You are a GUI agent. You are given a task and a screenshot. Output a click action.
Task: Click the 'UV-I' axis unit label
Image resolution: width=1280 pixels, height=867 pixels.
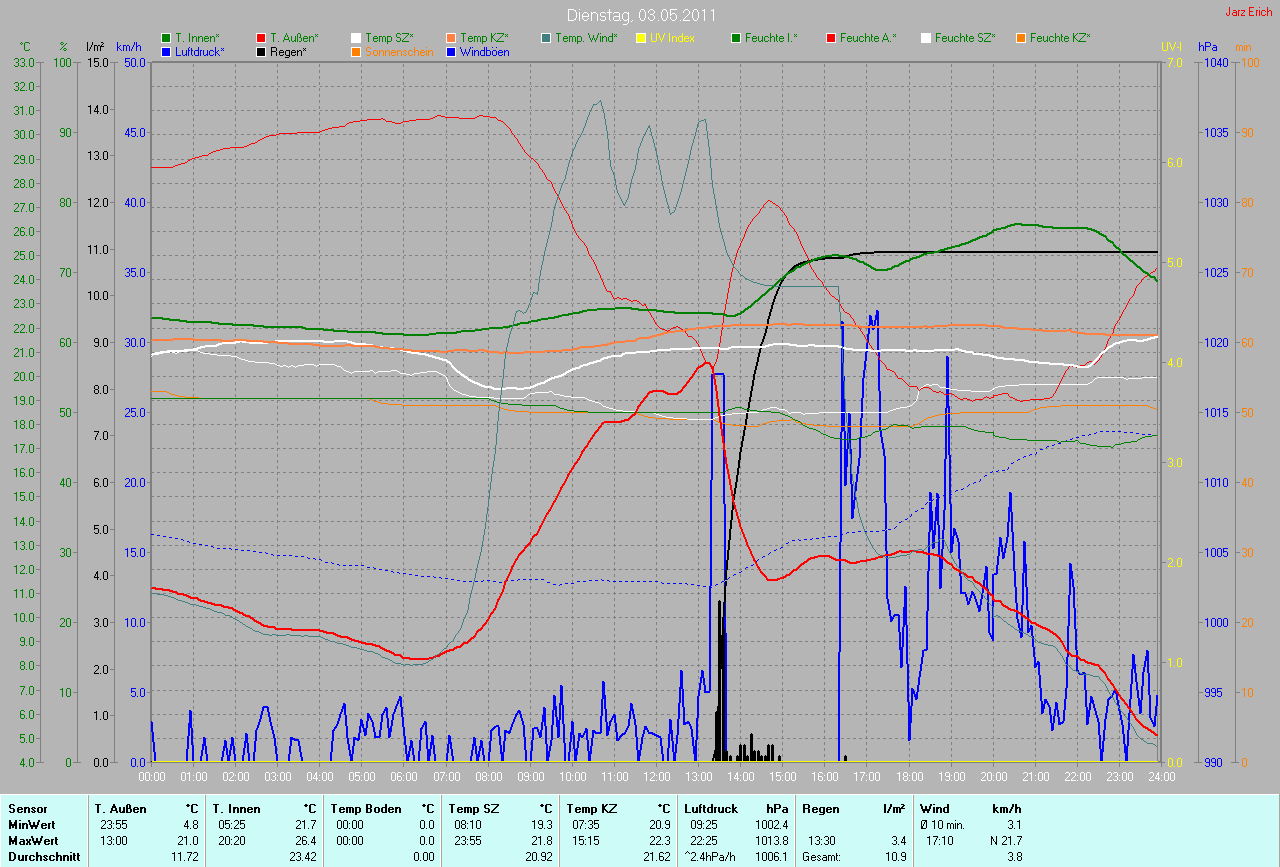coord(1171,47)
